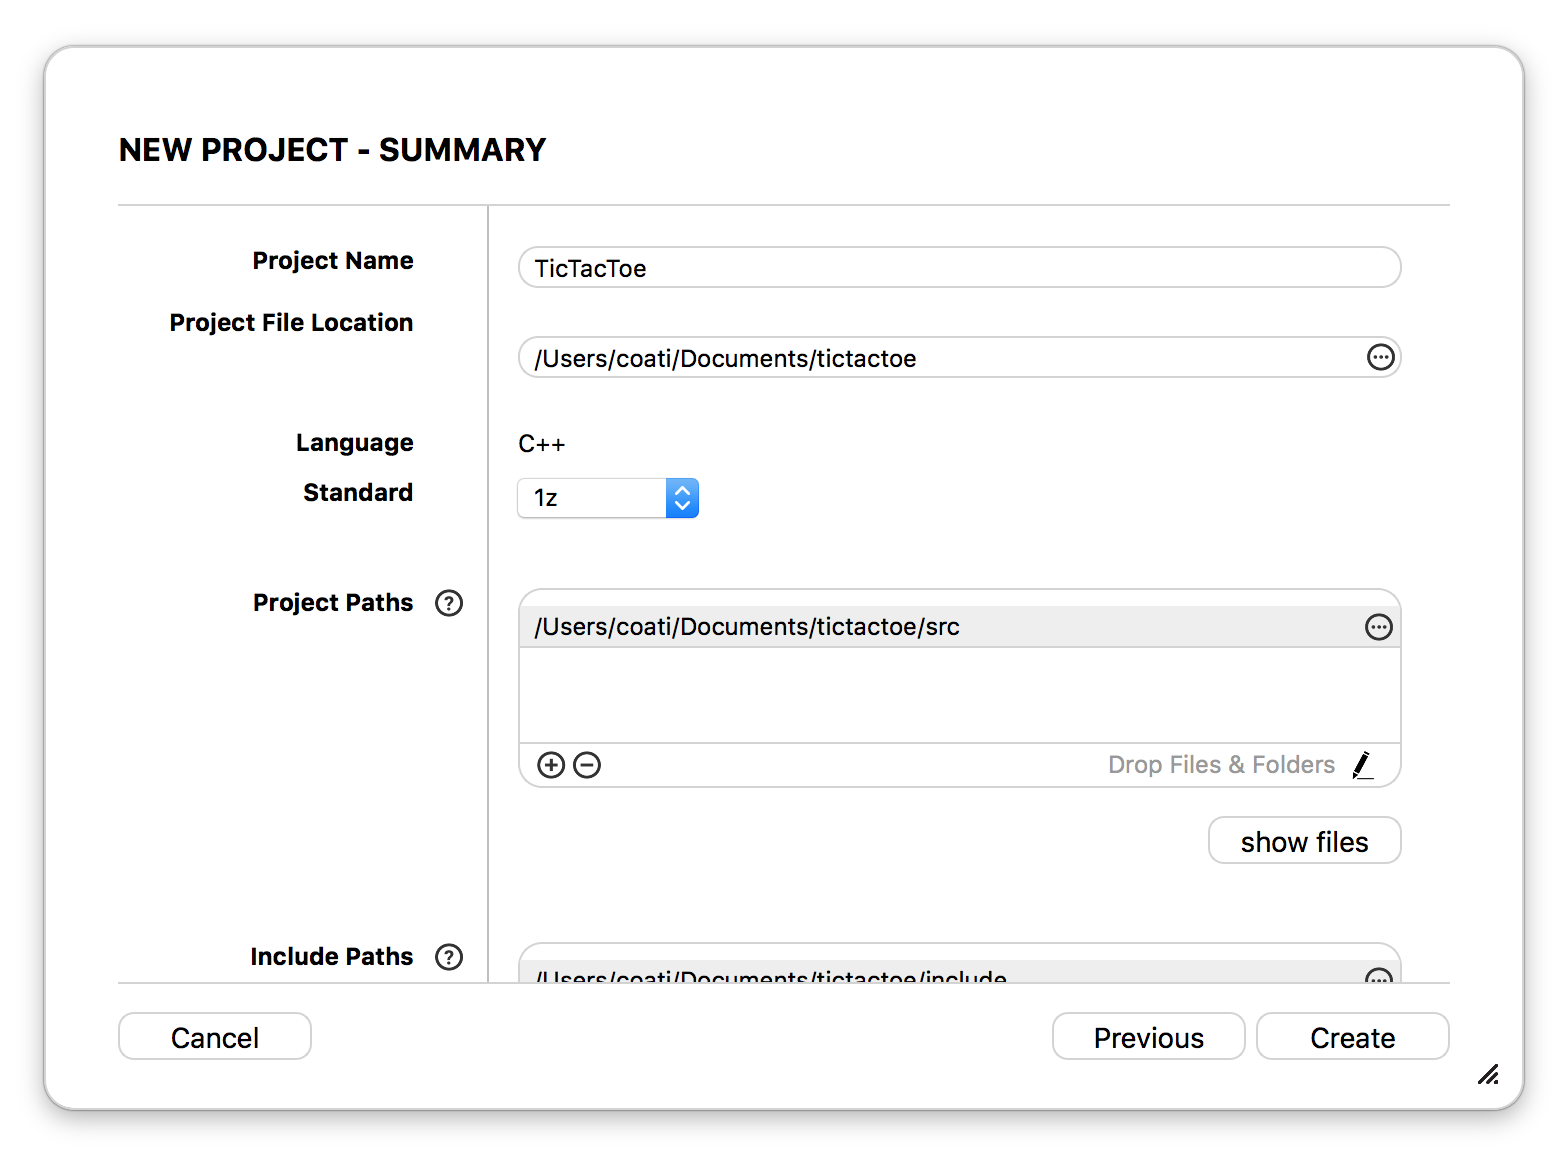Click the browse icon on the include path row
The height and width of the screenshot is (1172, 1568).
1379,976
